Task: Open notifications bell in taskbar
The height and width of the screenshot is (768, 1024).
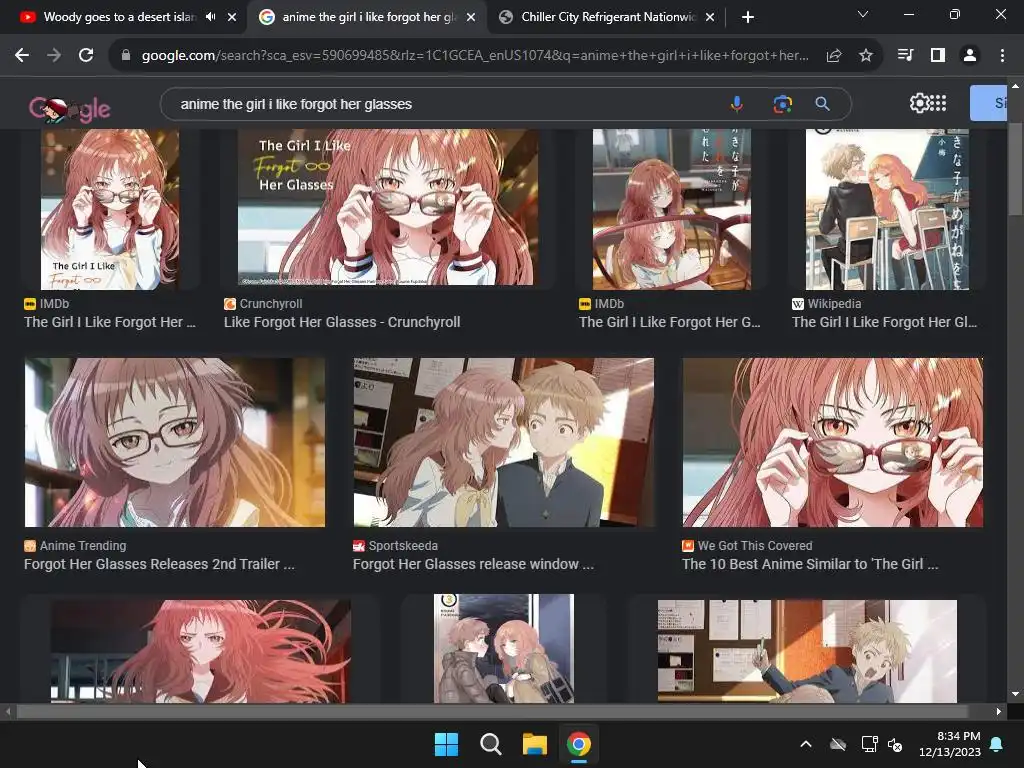Action: tap(997, 744)
